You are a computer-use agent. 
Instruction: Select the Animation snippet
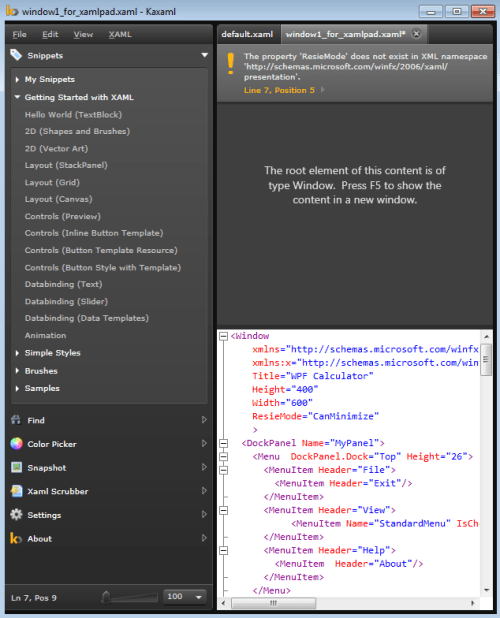click(x=45, y=335)
